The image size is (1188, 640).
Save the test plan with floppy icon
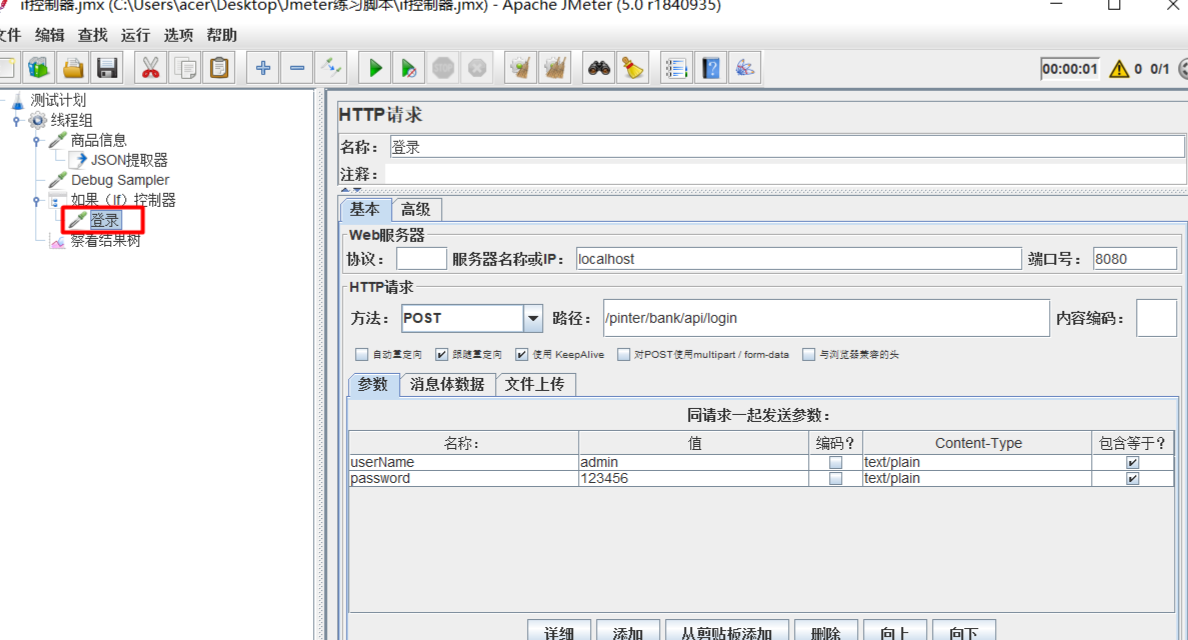click(108, 68)
